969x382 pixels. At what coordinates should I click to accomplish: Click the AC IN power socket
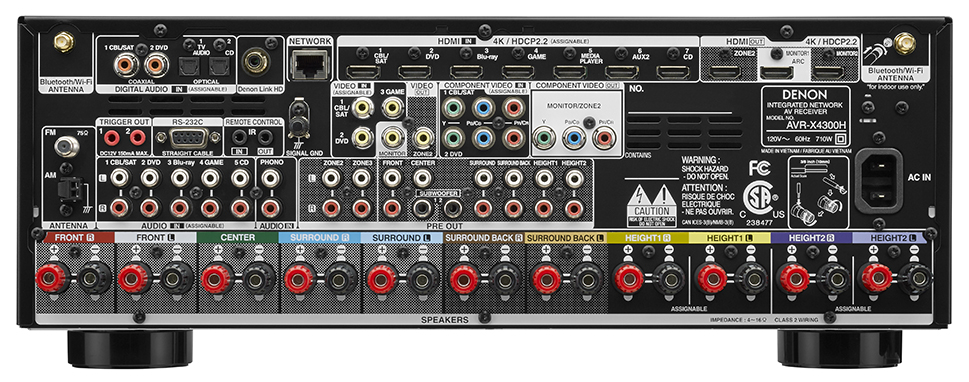click(x=879, y=179)
